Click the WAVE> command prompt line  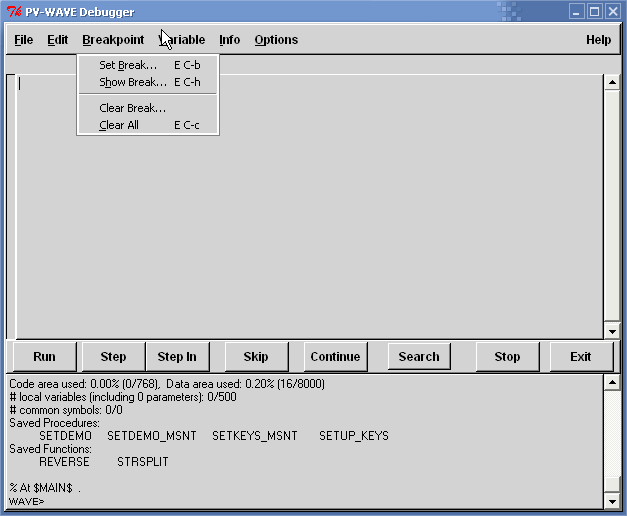point(26,501)
